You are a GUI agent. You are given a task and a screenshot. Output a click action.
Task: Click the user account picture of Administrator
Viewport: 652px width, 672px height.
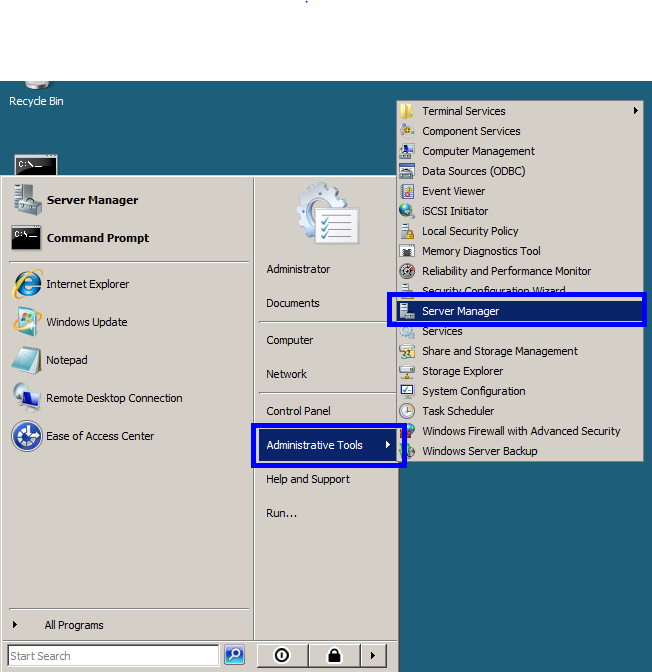[328, 213]
